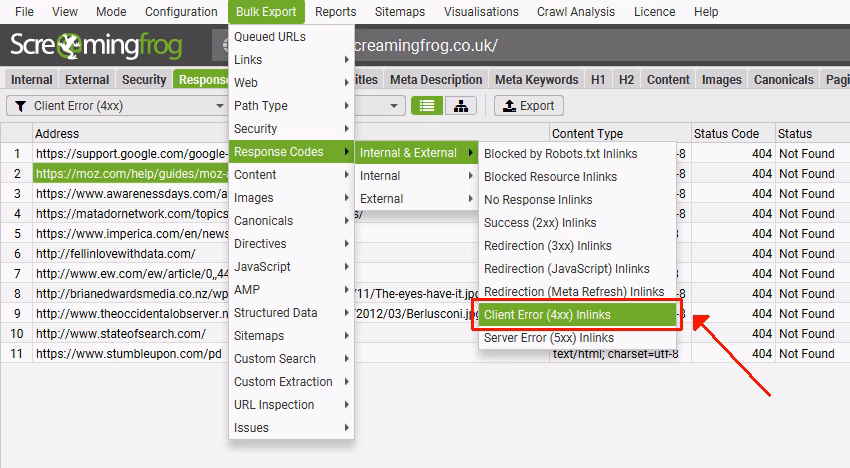Expand the Internal response codes submenu
850x468 pixels.
(x=416, y=176)
